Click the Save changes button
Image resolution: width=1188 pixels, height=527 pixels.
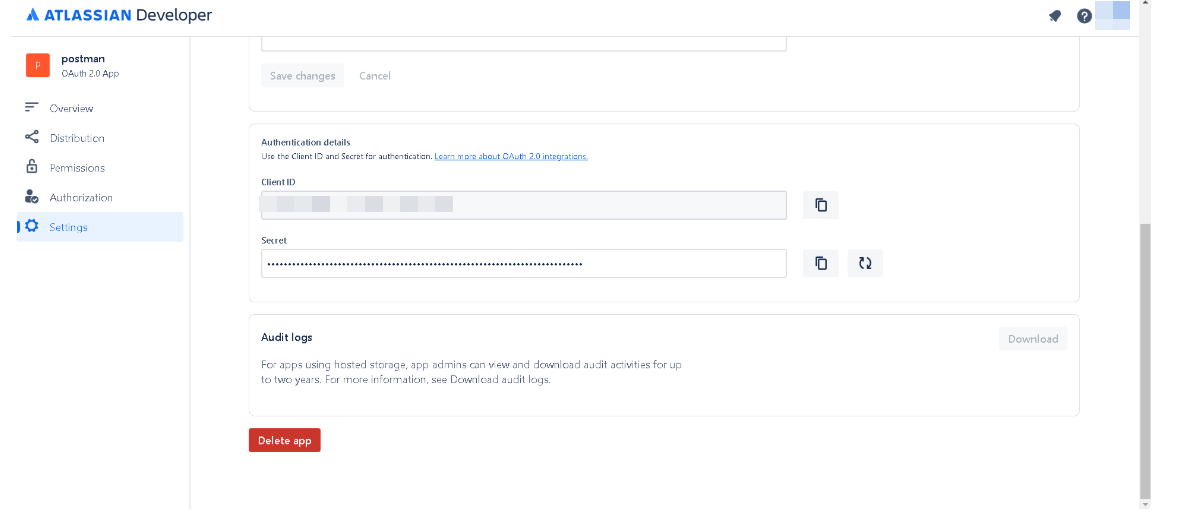click(302, 76)
